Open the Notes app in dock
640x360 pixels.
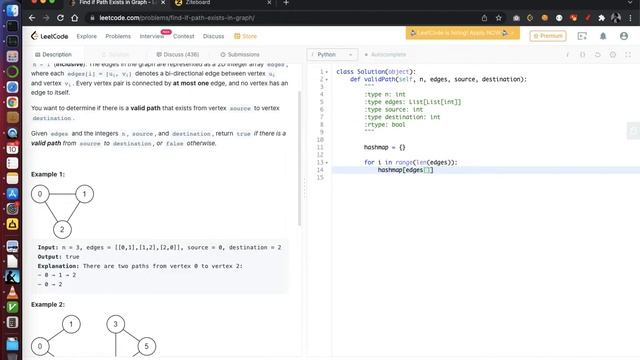point(12,178)
